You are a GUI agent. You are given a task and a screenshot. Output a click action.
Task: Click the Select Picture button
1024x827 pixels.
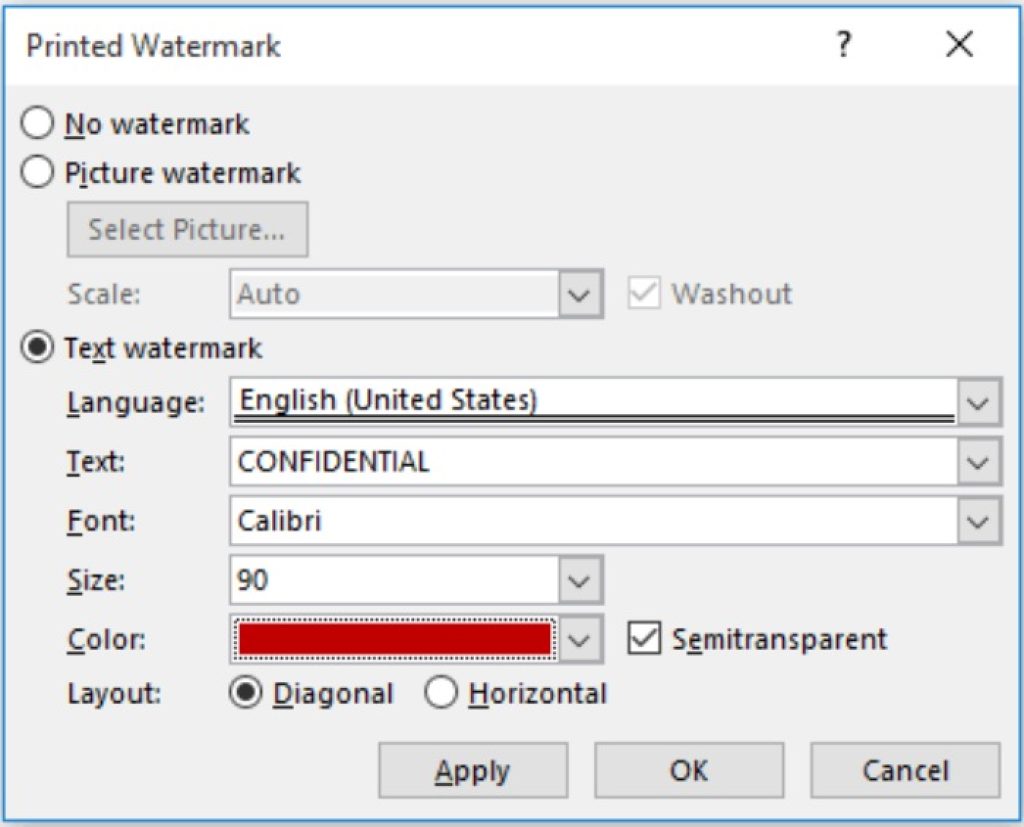pos(187,228)
